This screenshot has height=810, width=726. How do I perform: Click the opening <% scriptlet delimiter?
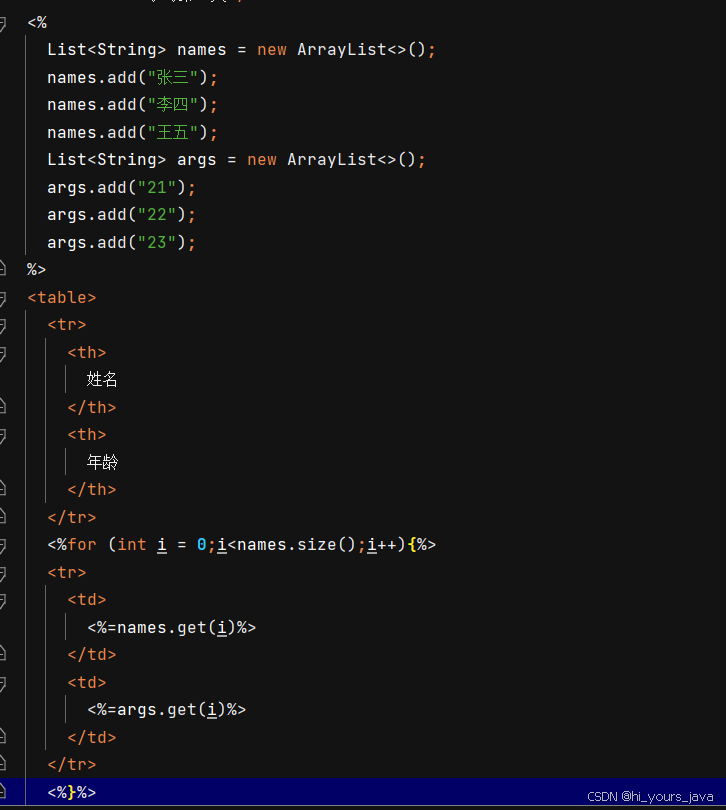tap(37, 23)
